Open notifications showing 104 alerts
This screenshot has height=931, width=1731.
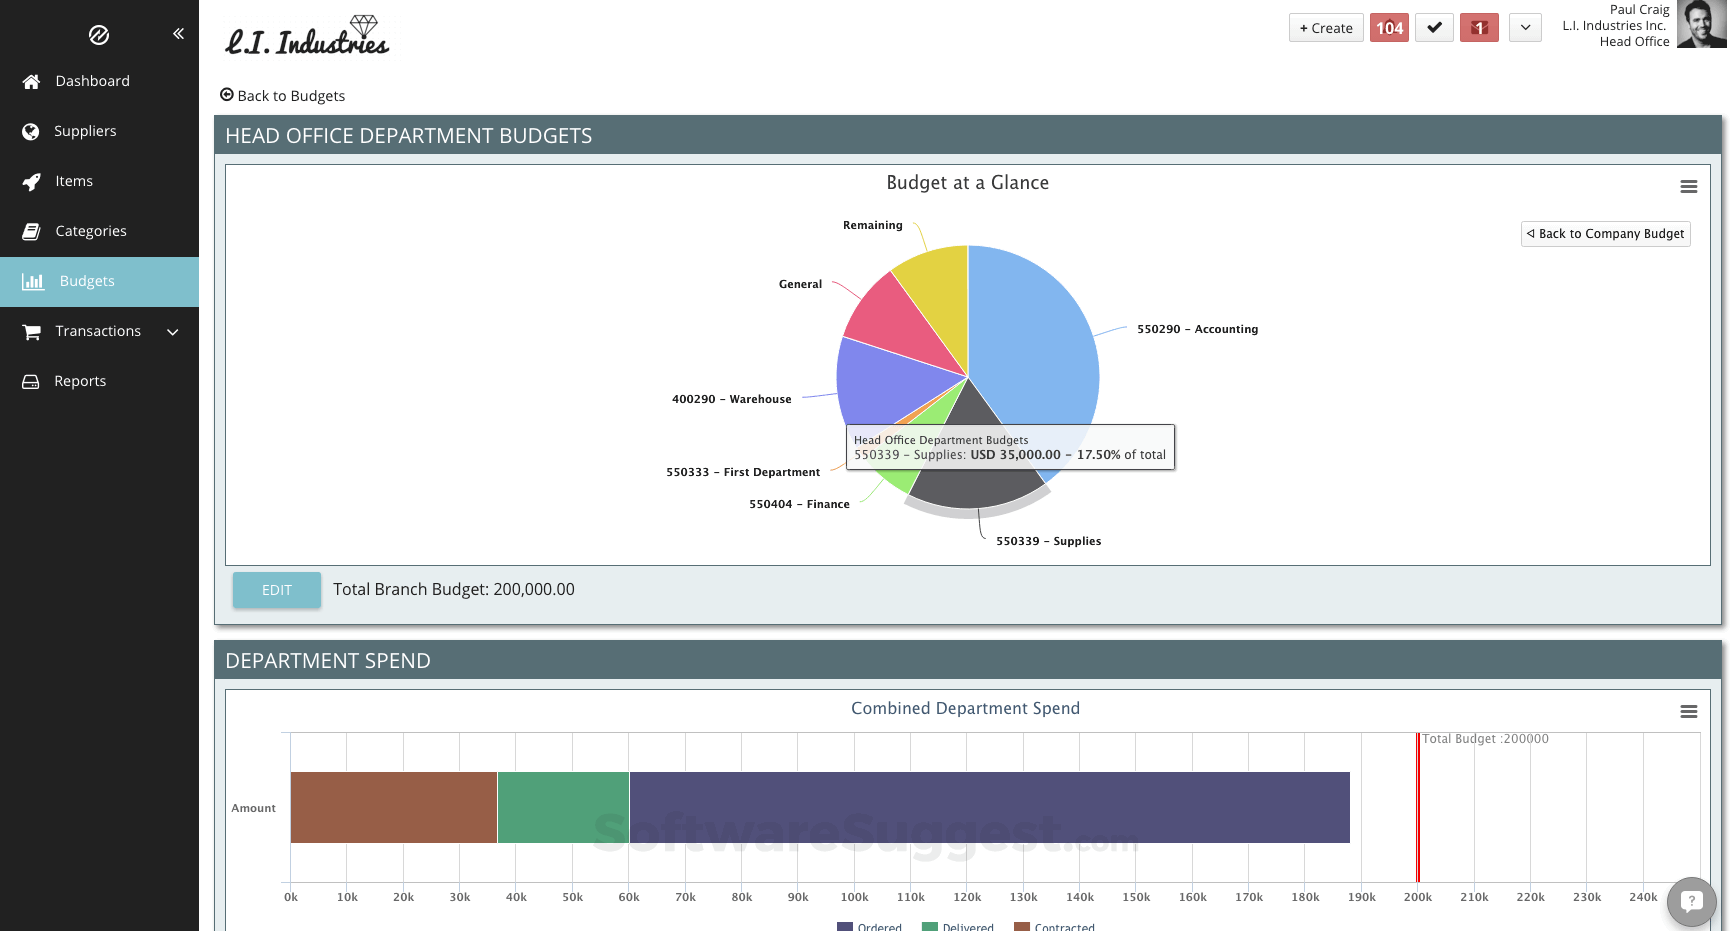1389,28
